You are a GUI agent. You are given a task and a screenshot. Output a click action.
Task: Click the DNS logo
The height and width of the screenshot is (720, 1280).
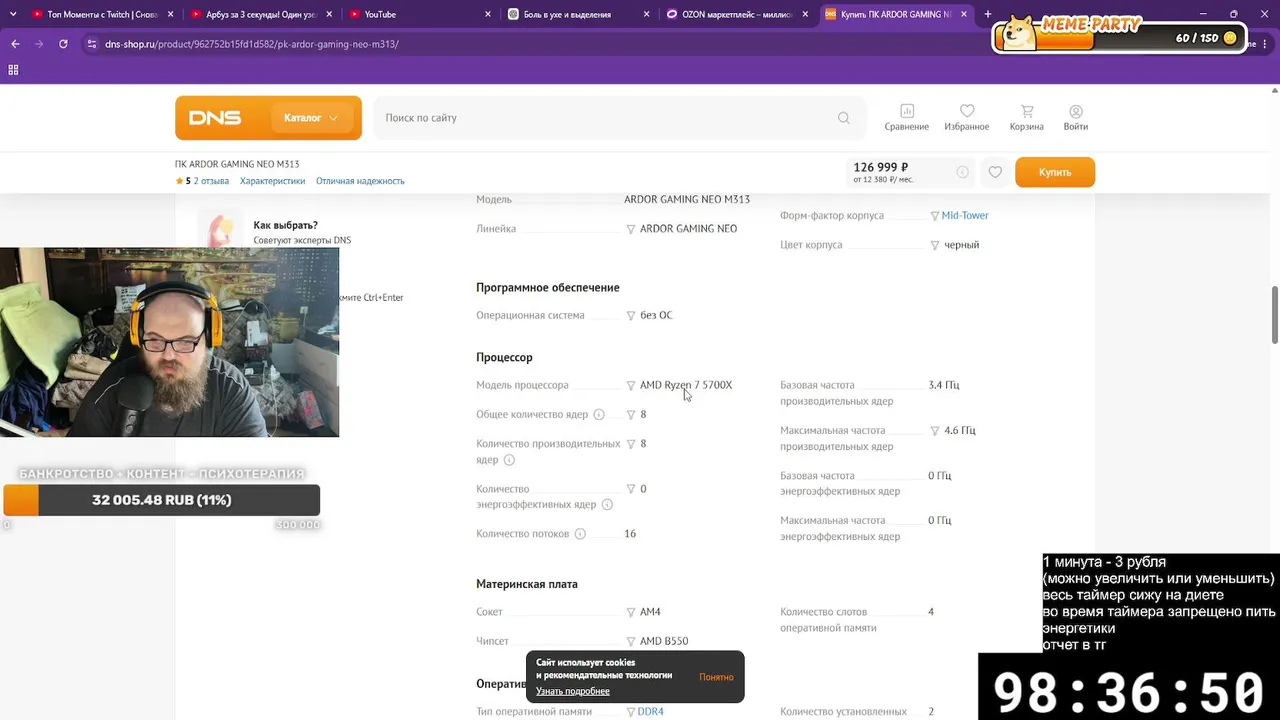pos(215,118)
